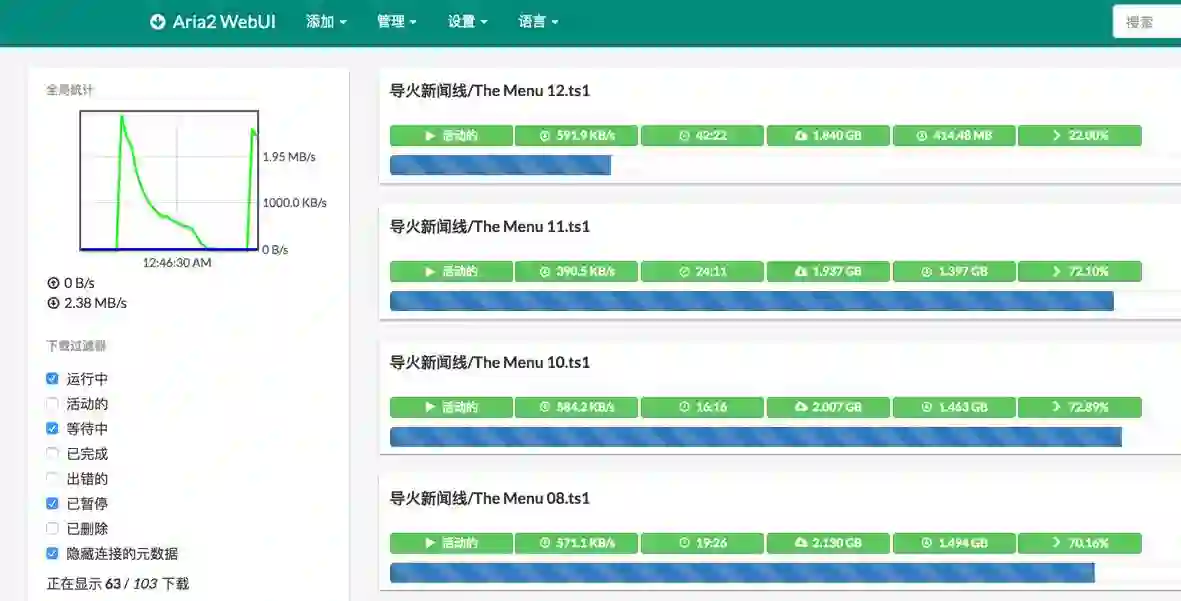Click the 42:22 remaining time badge for The Menu 12

coord(702,136)
